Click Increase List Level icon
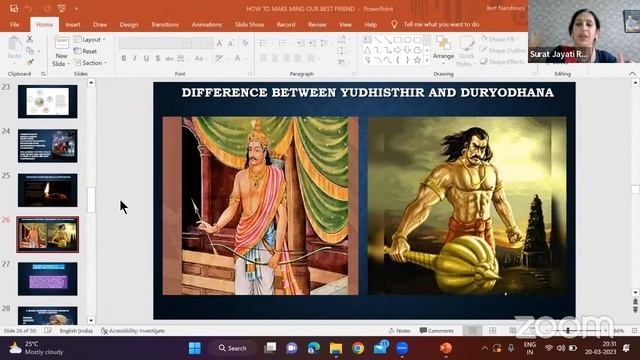The width and height of the screenshot is (640, 360). click(312, 43)
